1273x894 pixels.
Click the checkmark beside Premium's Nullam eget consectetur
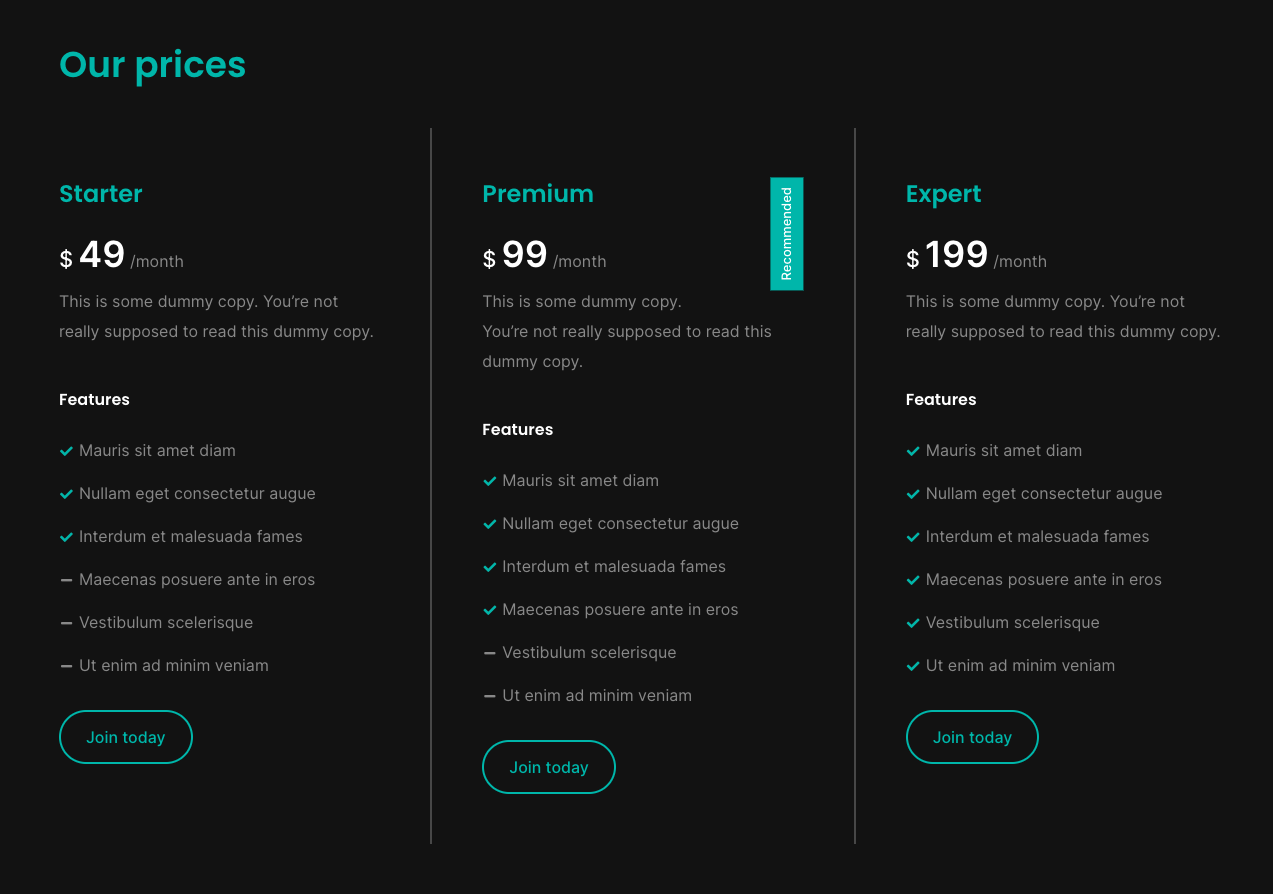490,524
